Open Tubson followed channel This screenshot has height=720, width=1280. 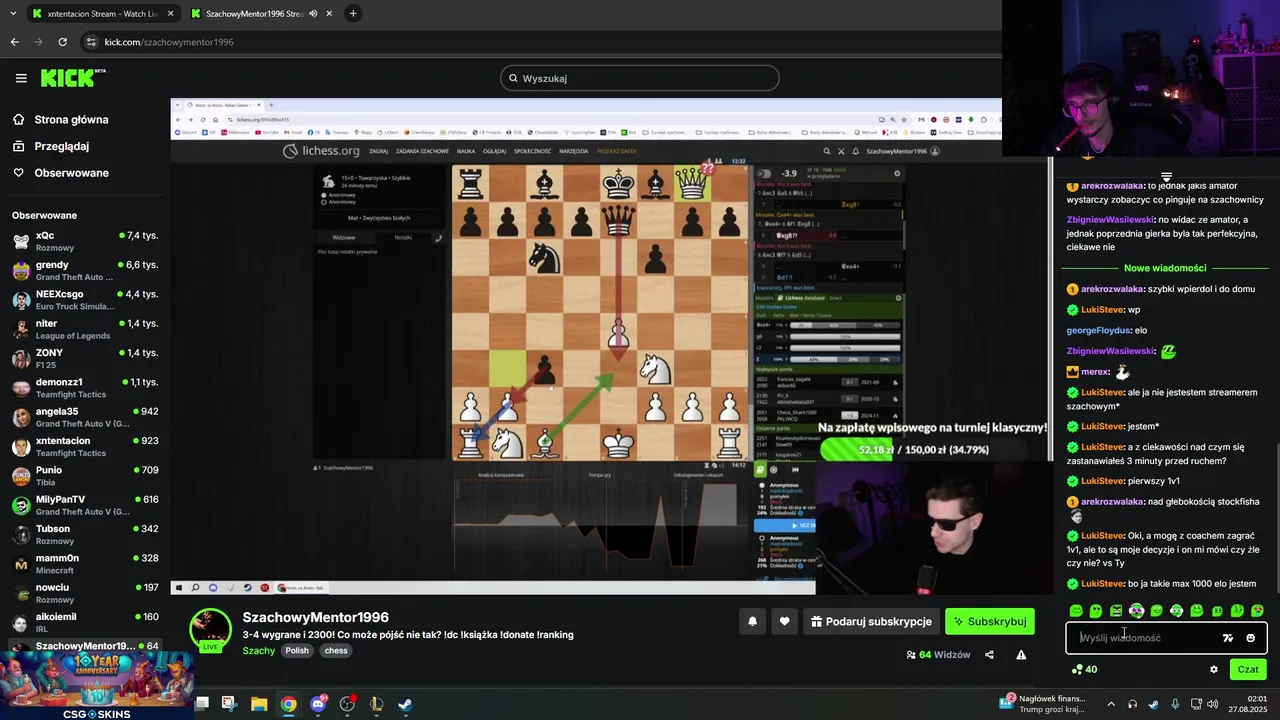85,534
